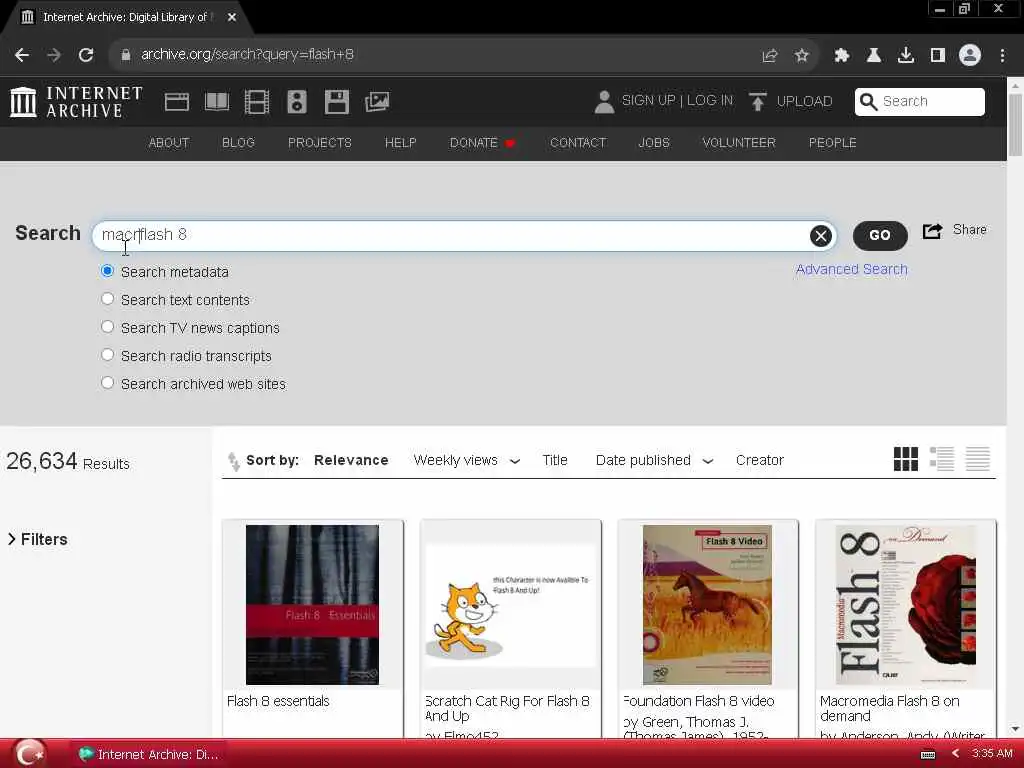Open the Advanced Search link
1024x768 pixels.
pyautogui.click(x=852, y=270)
